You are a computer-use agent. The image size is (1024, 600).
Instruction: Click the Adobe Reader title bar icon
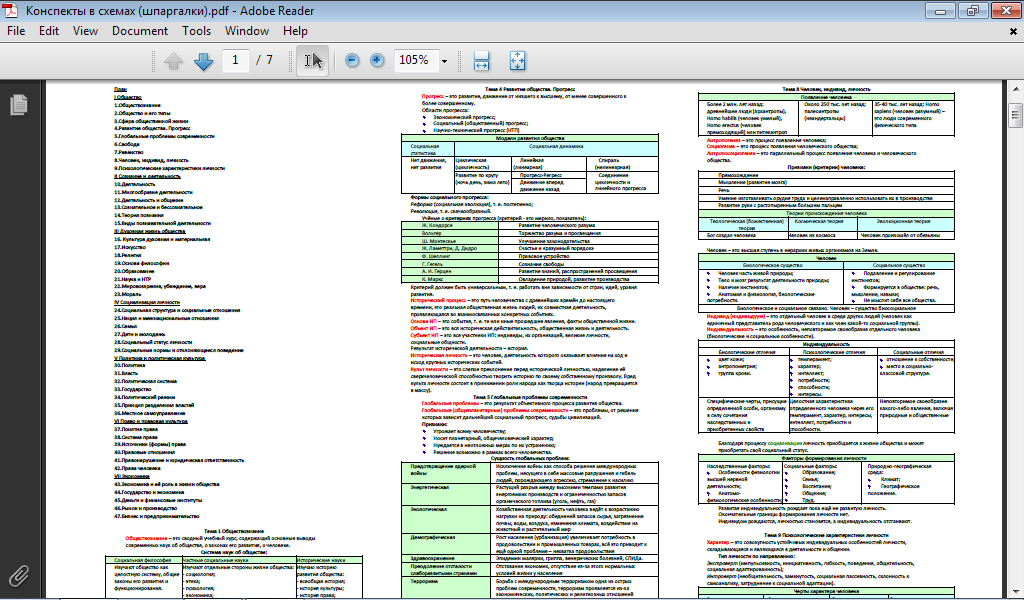click(x=12, y=10)
